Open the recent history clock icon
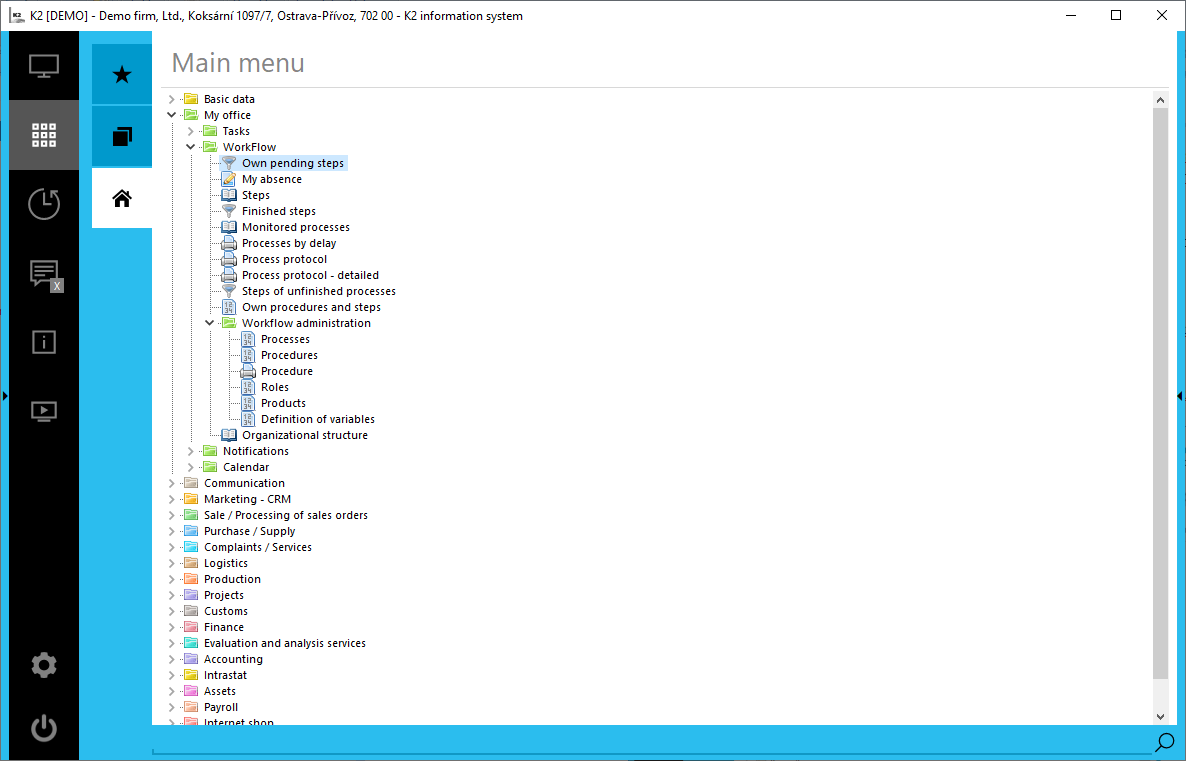Screen dimensions: 1186x761 (44, 204)
